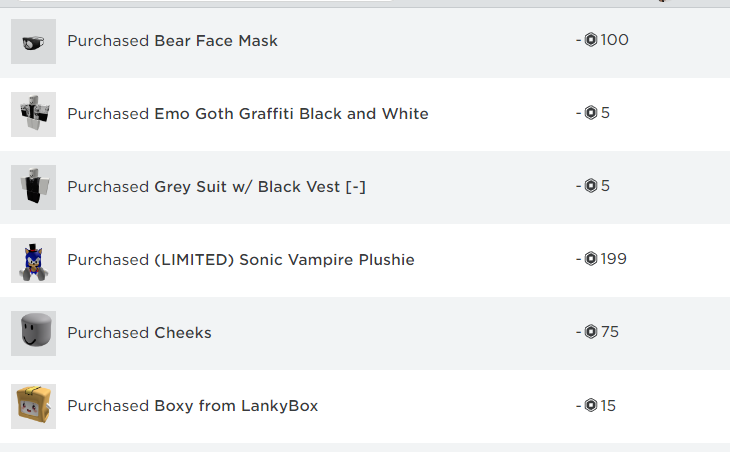Click the Emo Goth Graffiti shirt thumbnail
Image resolution: width=730 pixels, height=452 pixels.
34,115
